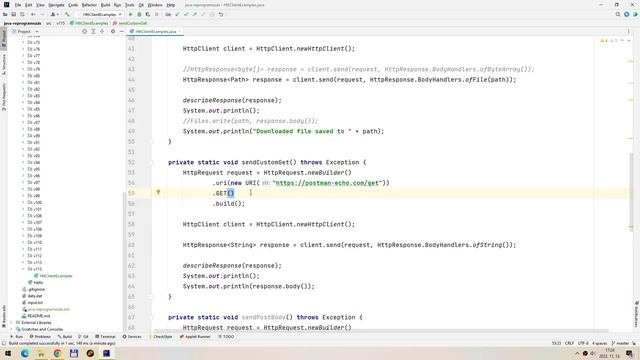The height and width of the screenshot is (360, 640).
Task: Click the Reload from disk icon
Action: coord(22,15)
